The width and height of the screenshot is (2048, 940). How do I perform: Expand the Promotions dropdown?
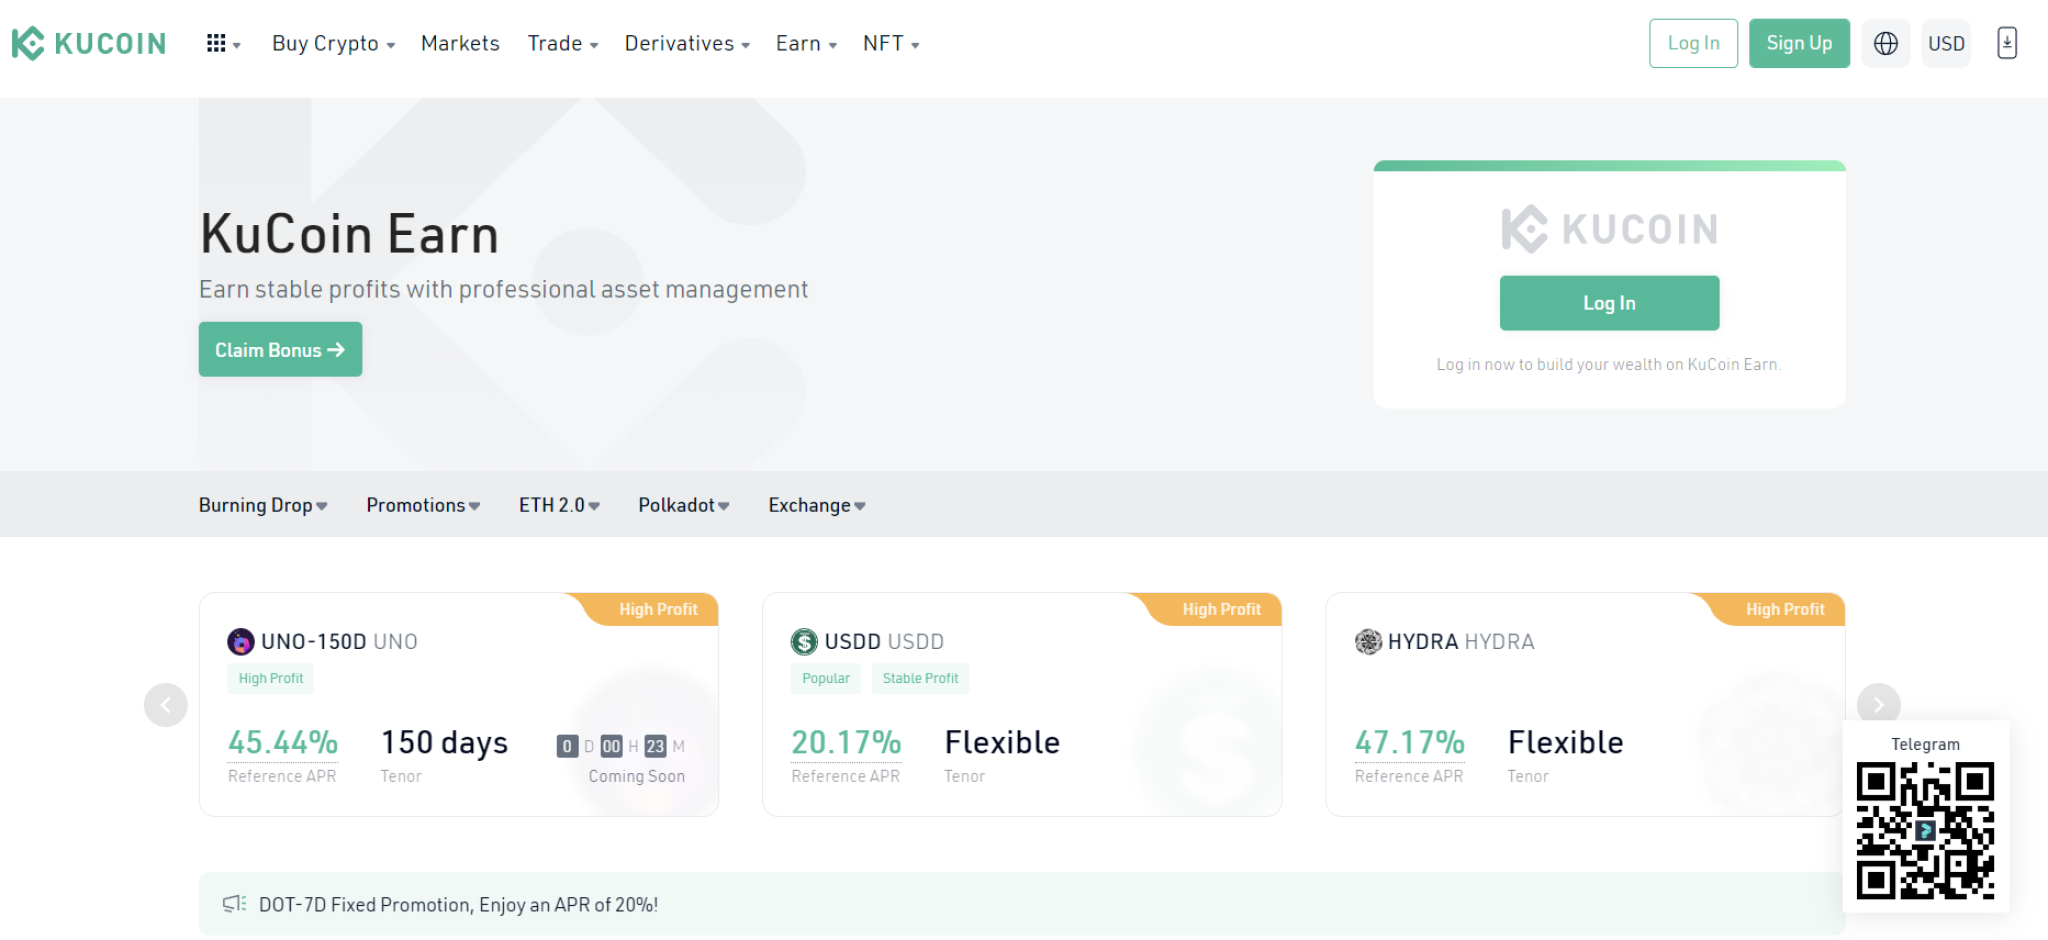click(421, 505)
